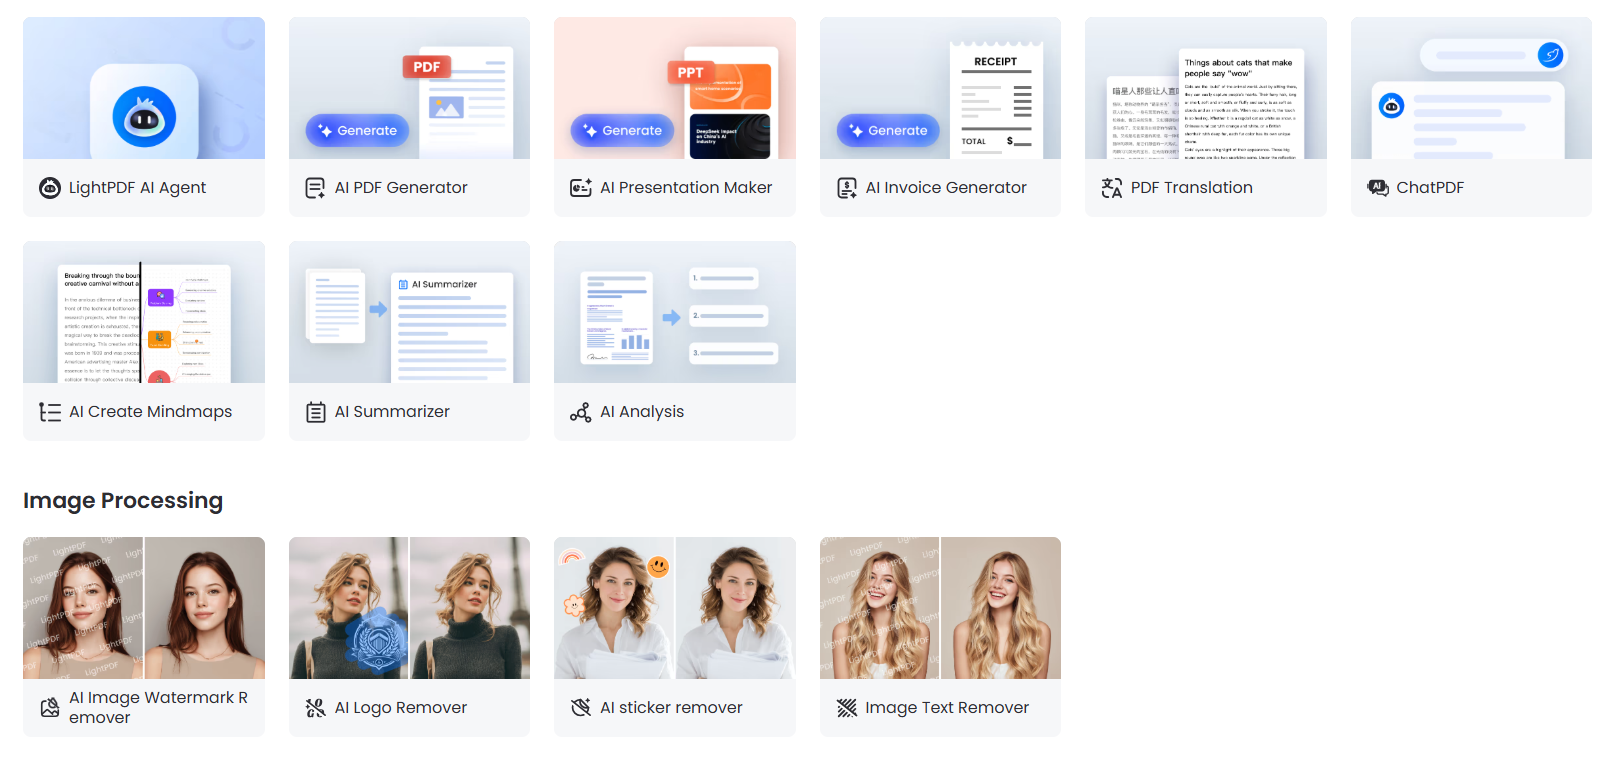Click the ChatPDF icon
Image resolution: width=1608 pixels, height=764 pixels.
[x=1377, y=188]
